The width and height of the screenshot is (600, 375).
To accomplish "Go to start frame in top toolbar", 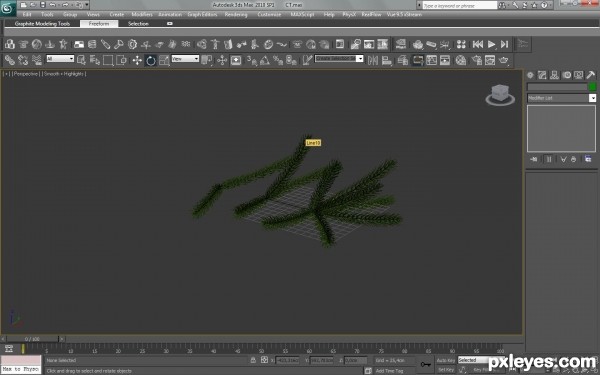I will pyautogui.click(x=478, y=44).
